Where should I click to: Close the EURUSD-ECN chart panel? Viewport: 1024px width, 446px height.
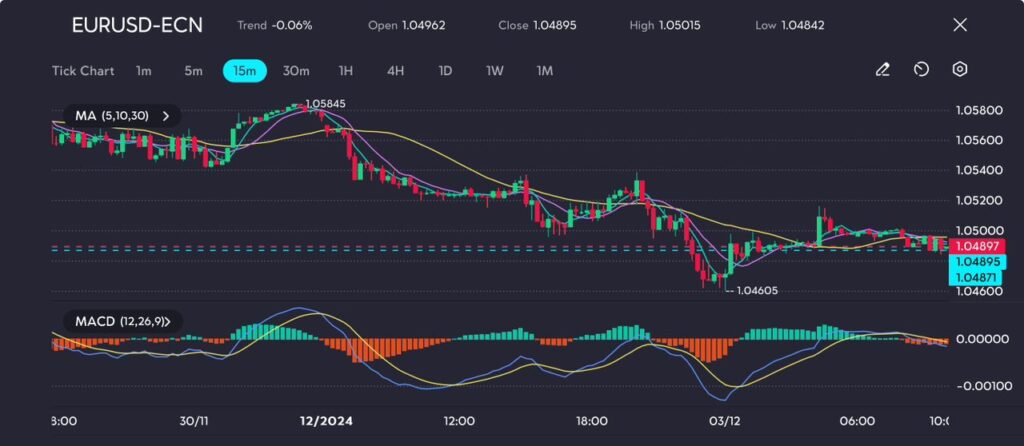coord(960,25)
